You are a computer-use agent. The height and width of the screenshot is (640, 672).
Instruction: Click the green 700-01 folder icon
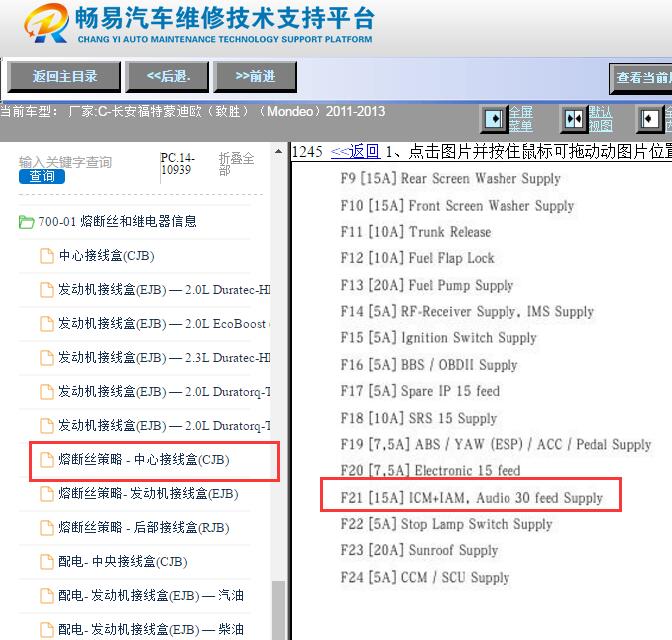tap(27, 222)
